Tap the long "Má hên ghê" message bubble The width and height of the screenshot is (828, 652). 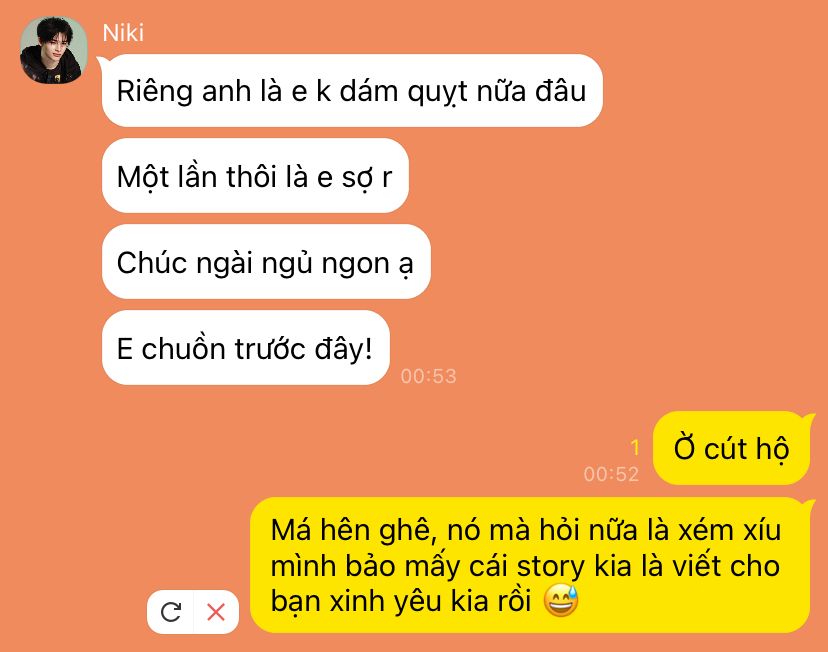[x=530, y=565]
